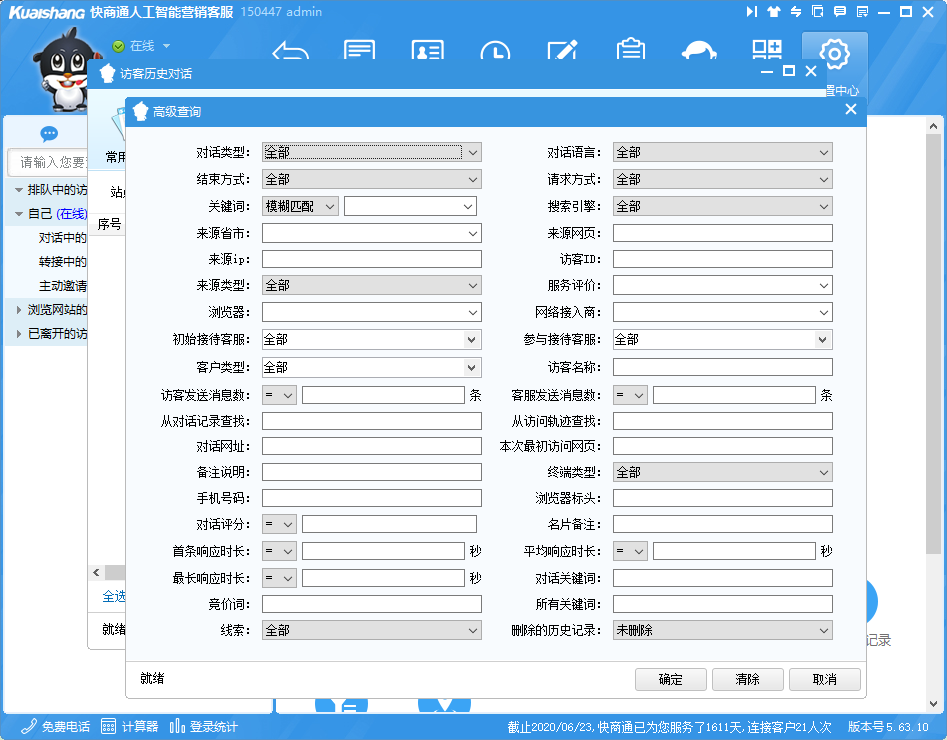Expand the 浏览网站的 tree node
Image resolution: width=947 pixels, height=740 pixels.
pos(19,310)
